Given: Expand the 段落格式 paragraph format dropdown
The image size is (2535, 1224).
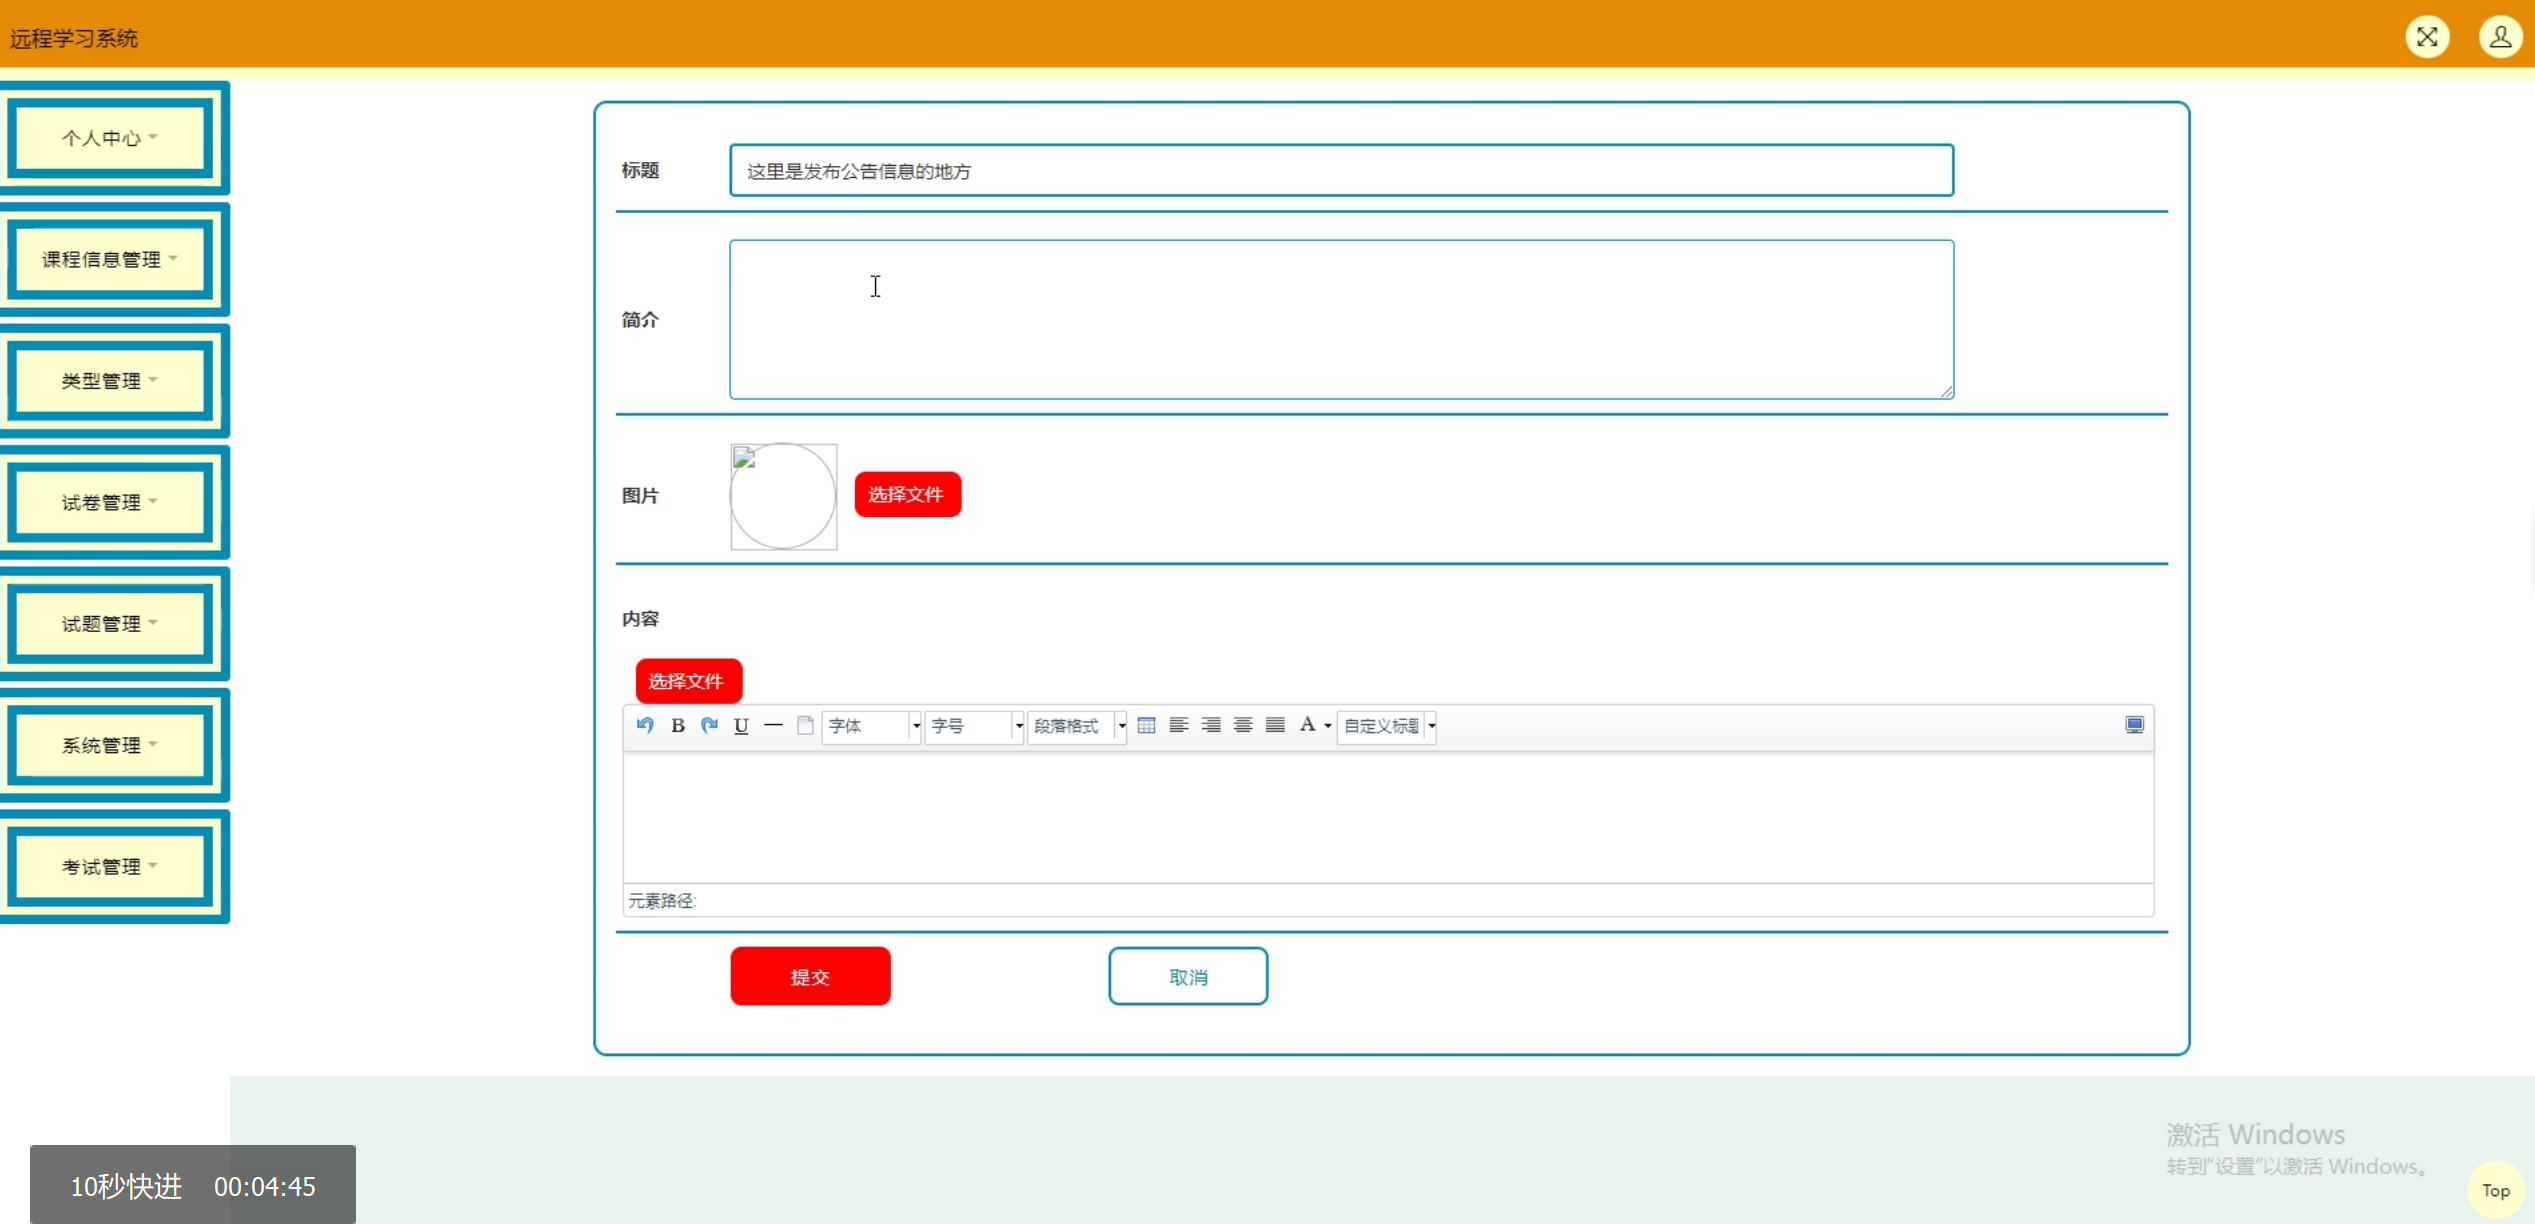Looking at the screenshot, I should 1076,726.
